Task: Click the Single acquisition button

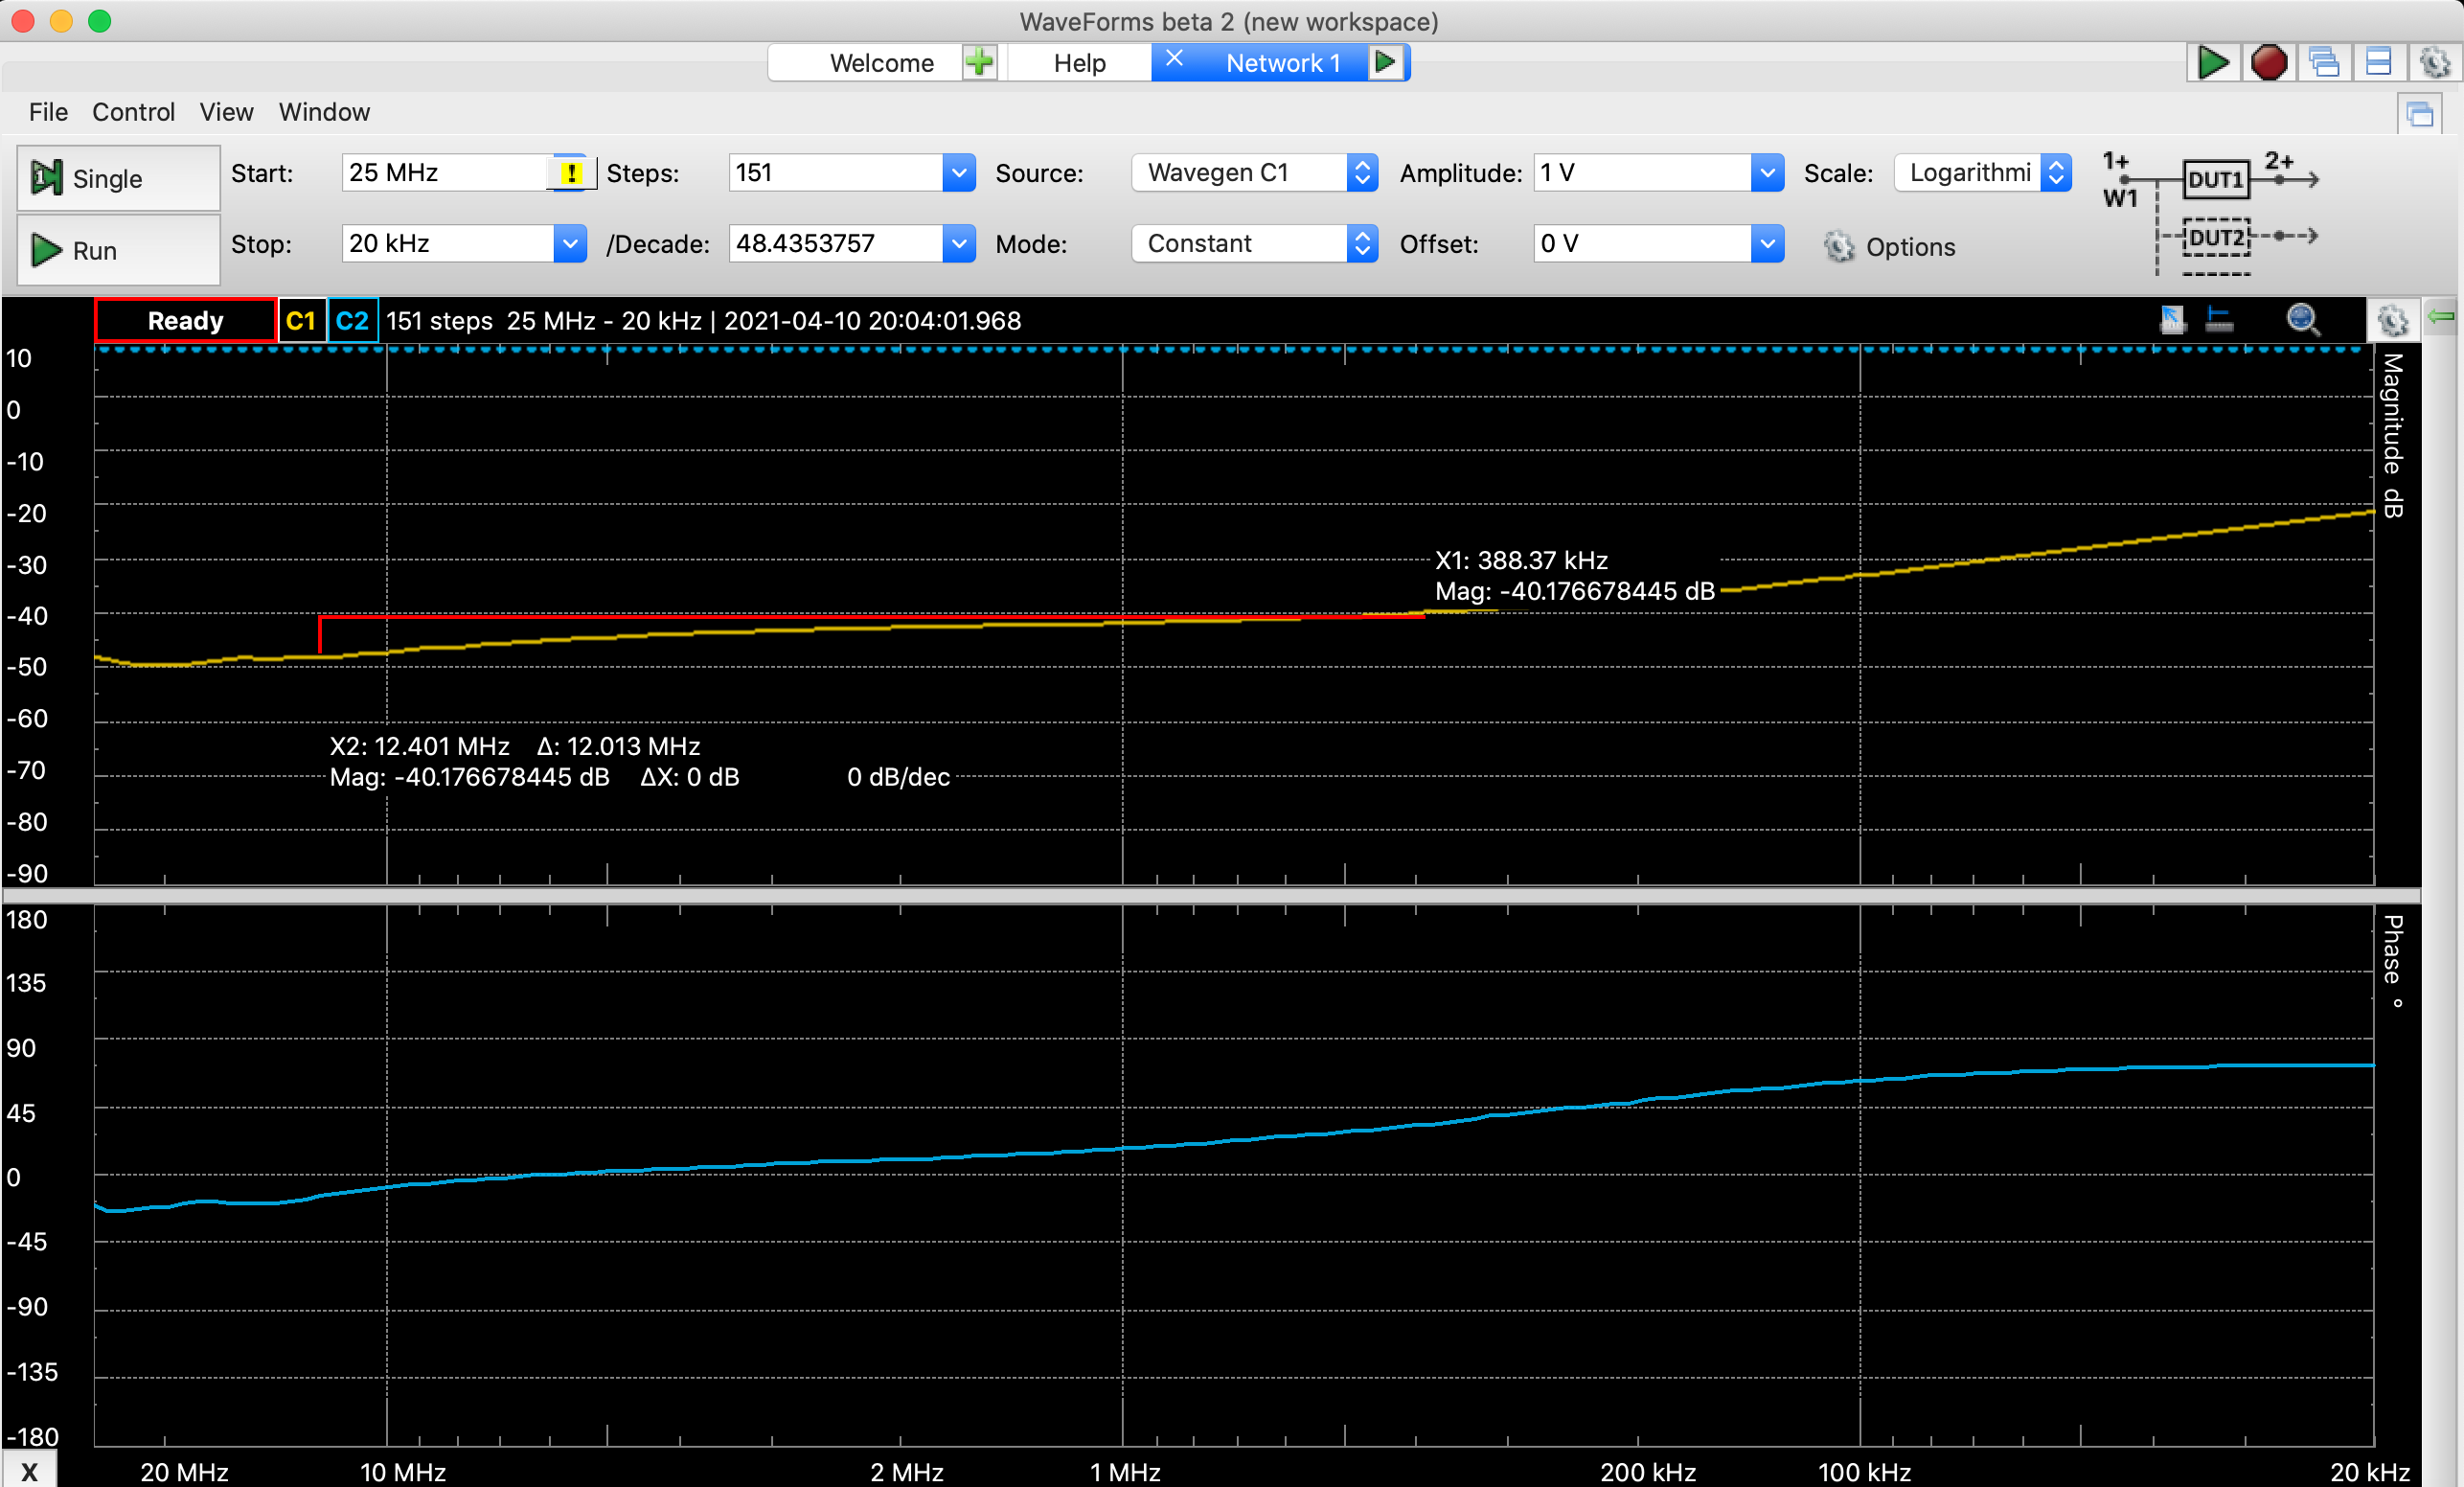Action: pyautogui.click(x=118, y=178)
